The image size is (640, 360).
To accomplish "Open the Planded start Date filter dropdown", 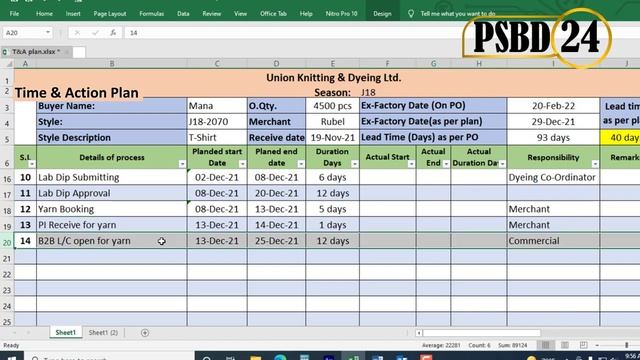I will click(x=242, y=164).
